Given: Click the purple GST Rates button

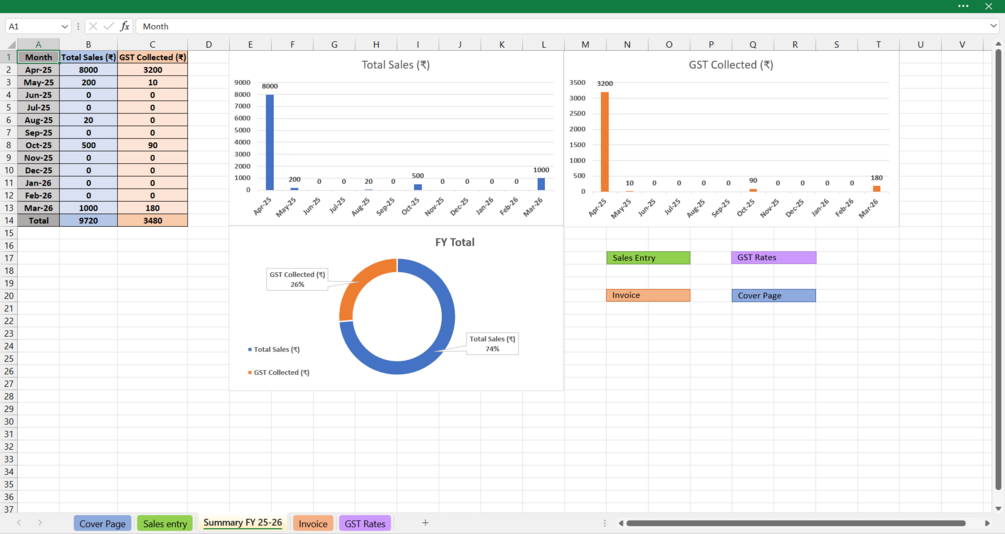Looking at the screenshot, I should click(x=774, y=258).
